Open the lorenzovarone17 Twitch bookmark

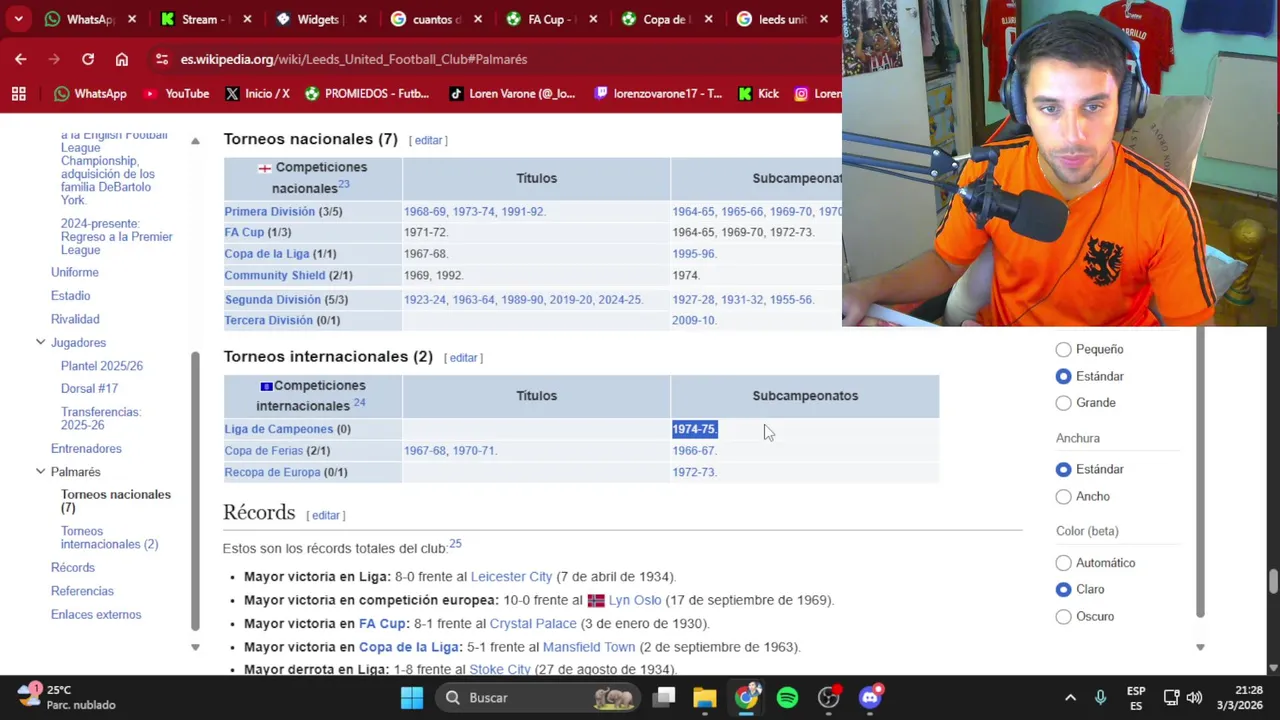pos(658,93)
